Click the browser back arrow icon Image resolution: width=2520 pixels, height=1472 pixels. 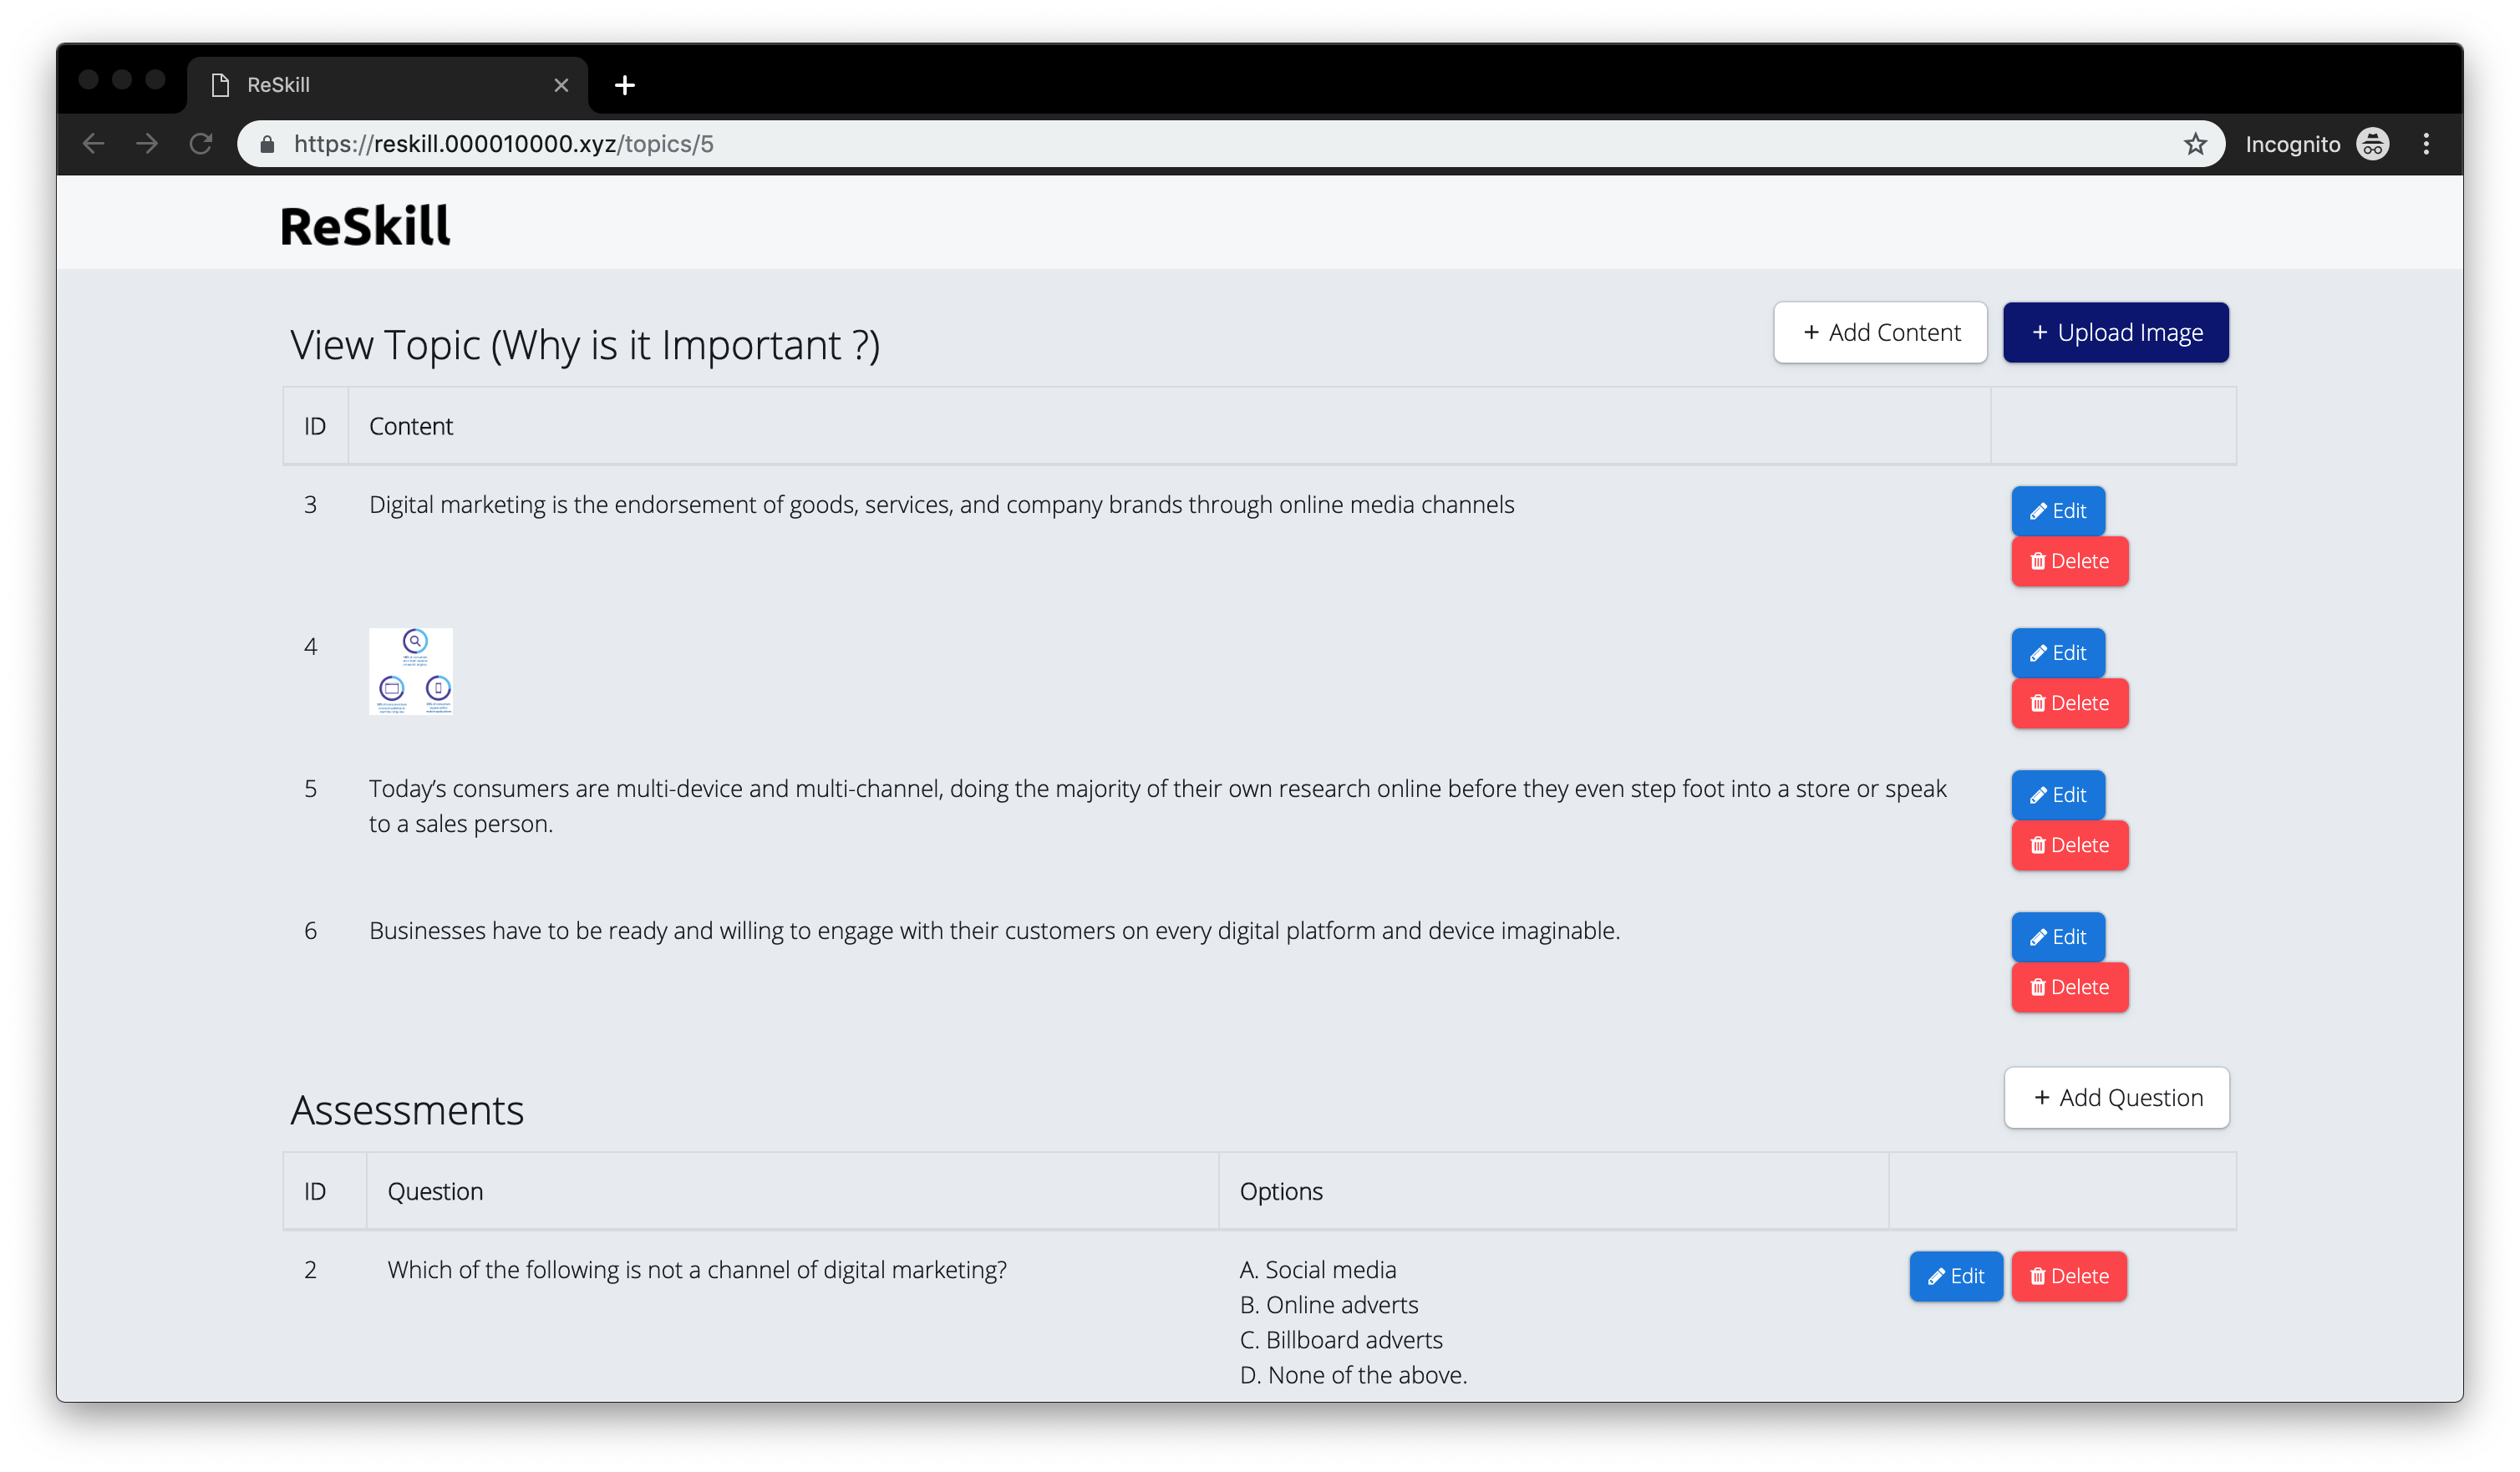[x=93, y=144]
